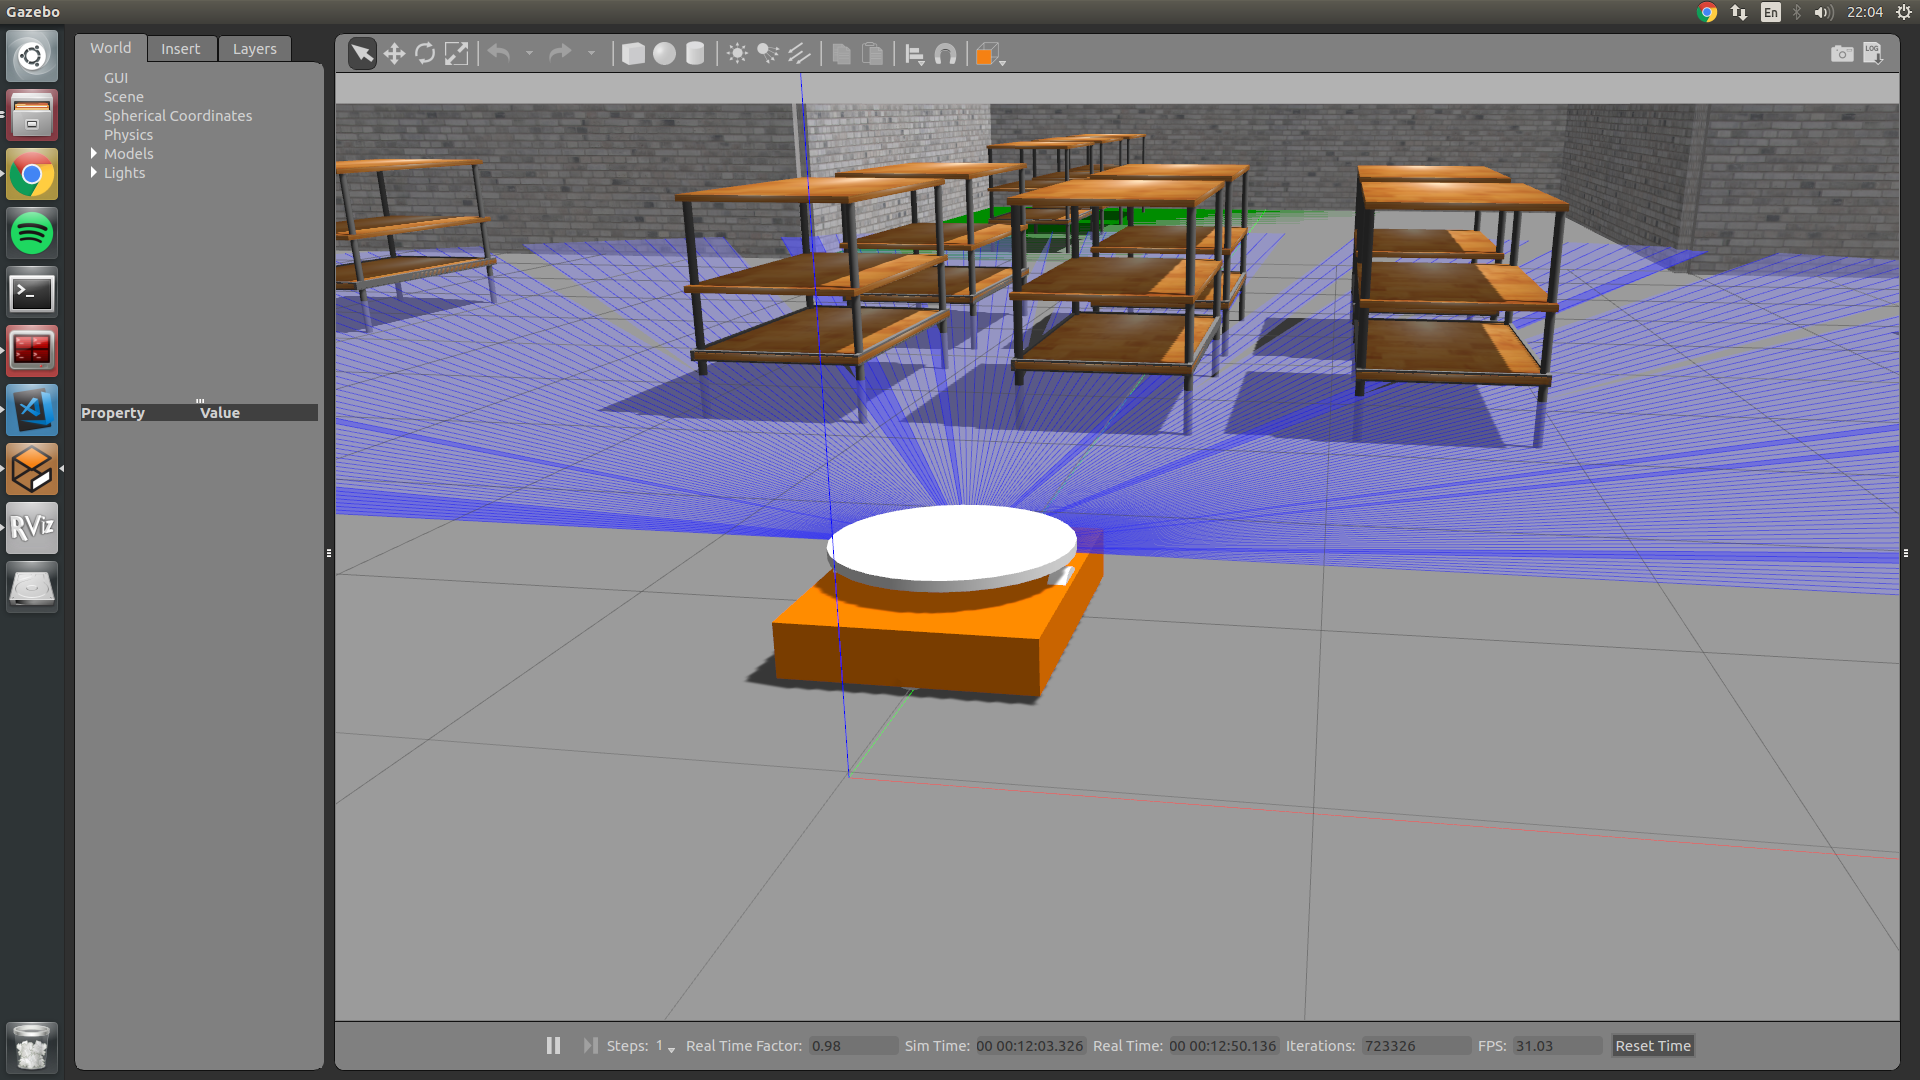Click the Real Time Factor field
This screenshot has height=1080, width=1920.
(x=853, y=1046)
